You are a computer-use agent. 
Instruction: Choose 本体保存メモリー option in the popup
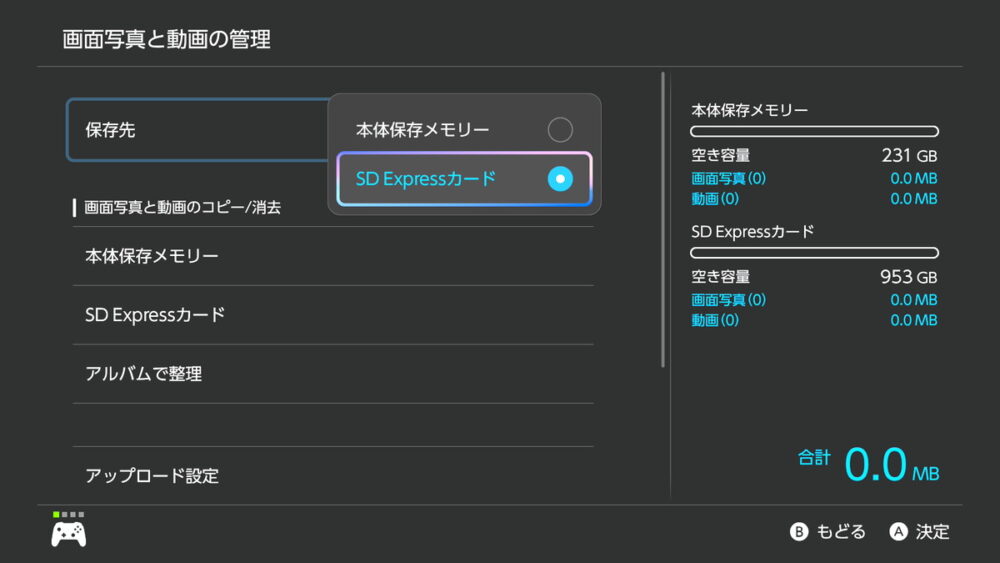point(423,130)
